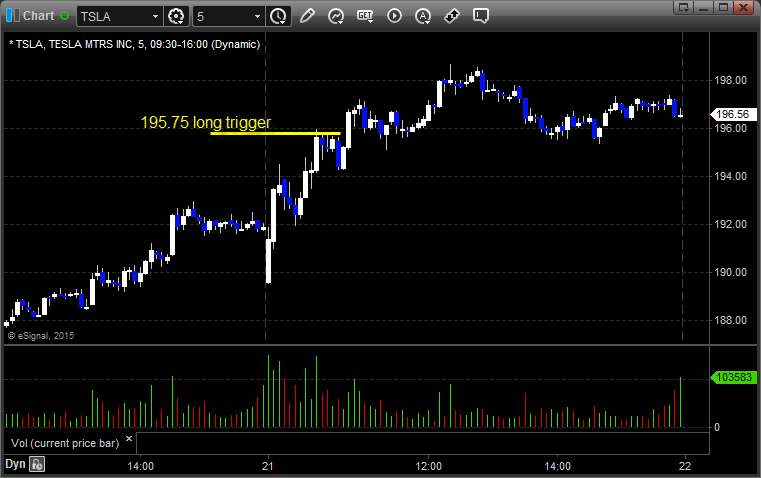This screenshot has width=761, height=478.
Task: Minimize the Chart window
Action: tap(703, 7)
